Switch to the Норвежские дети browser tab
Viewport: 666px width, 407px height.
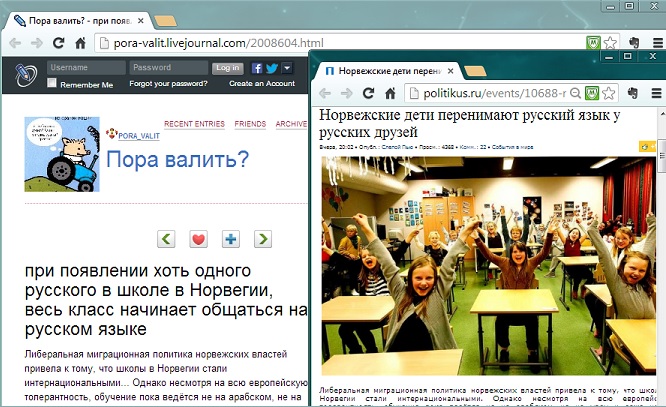tap(384, 72)
